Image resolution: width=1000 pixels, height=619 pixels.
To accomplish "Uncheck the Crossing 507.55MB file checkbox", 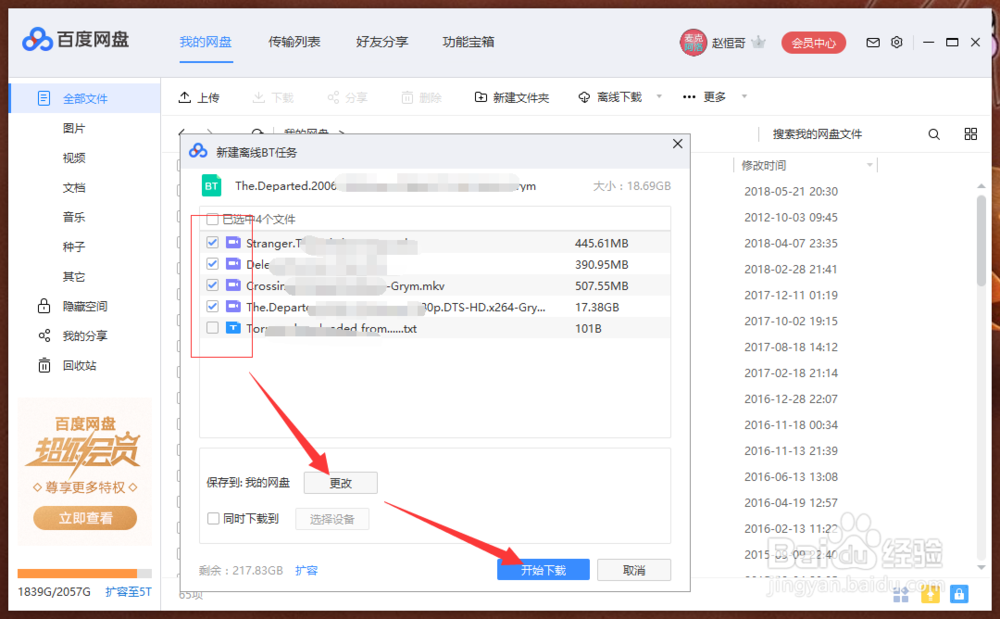I will pyautogui.click(x=212, y=285).
